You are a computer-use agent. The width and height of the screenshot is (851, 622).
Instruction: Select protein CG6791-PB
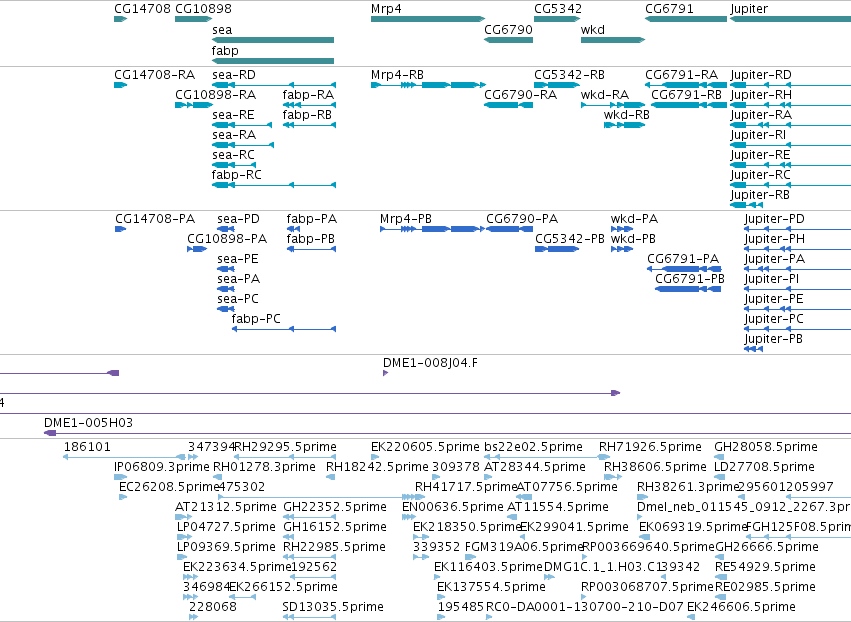coord(688,289)
